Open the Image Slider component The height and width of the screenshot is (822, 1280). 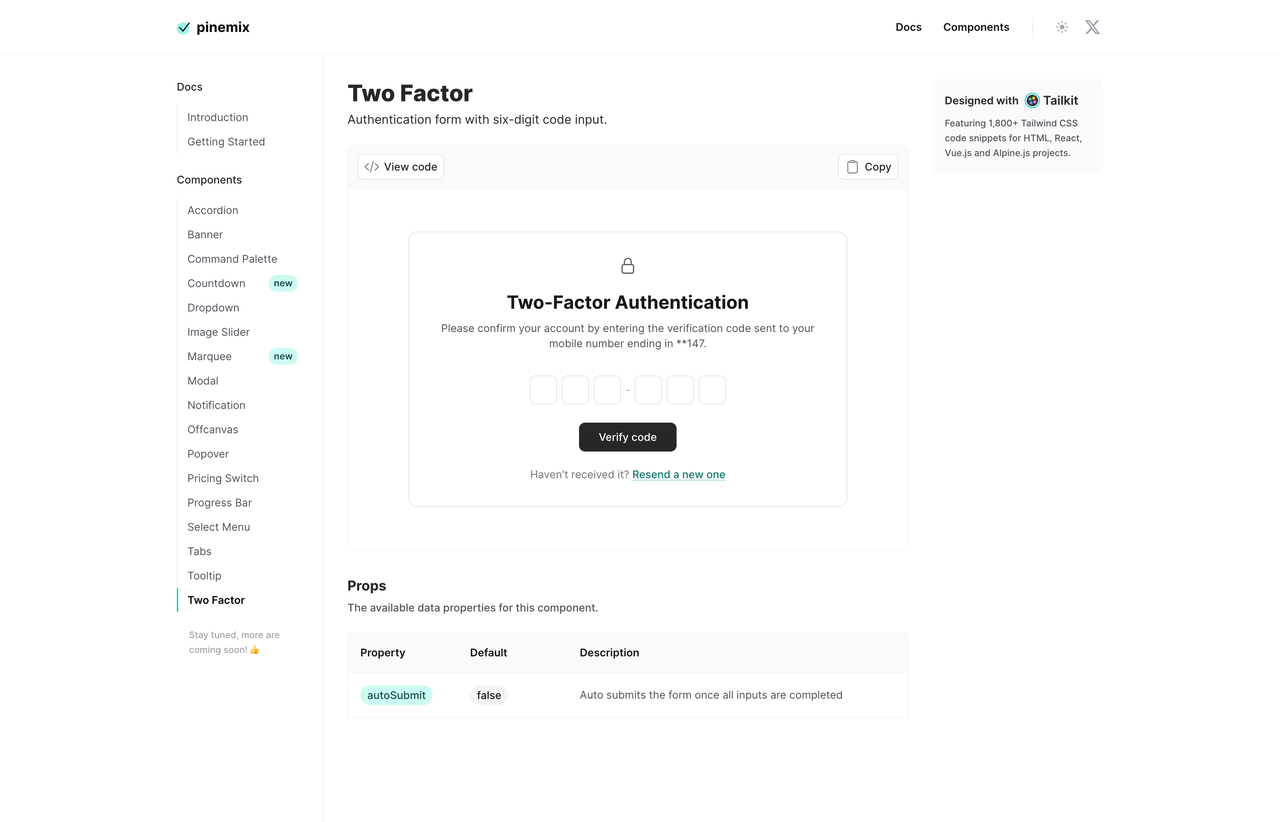pos(218,332)
